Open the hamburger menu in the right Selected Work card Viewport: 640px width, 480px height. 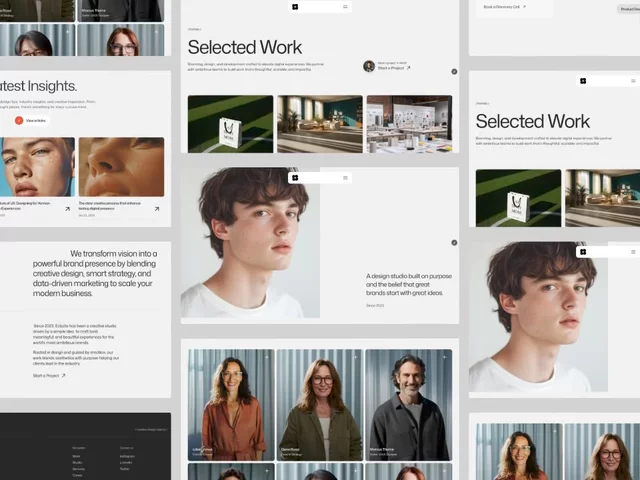point(633,81)
